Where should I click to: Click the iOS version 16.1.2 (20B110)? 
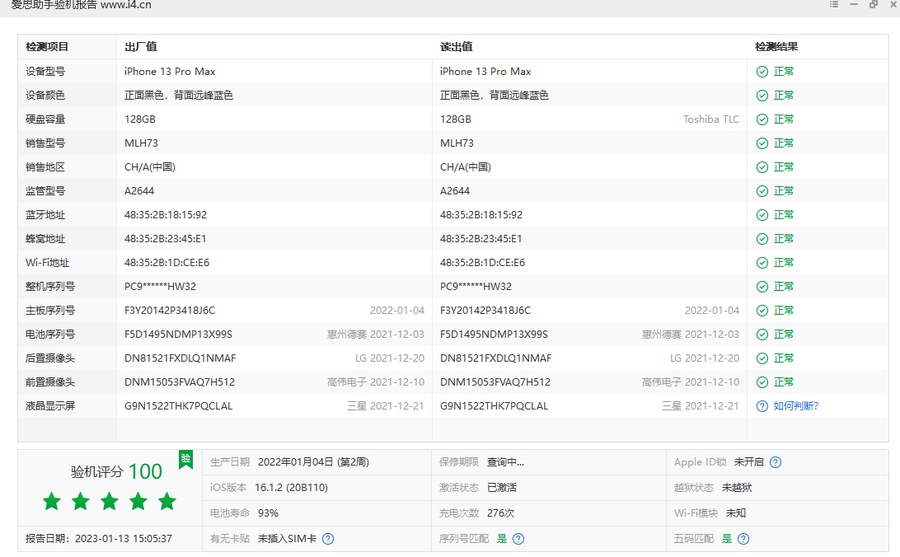(x=292, y=488)
